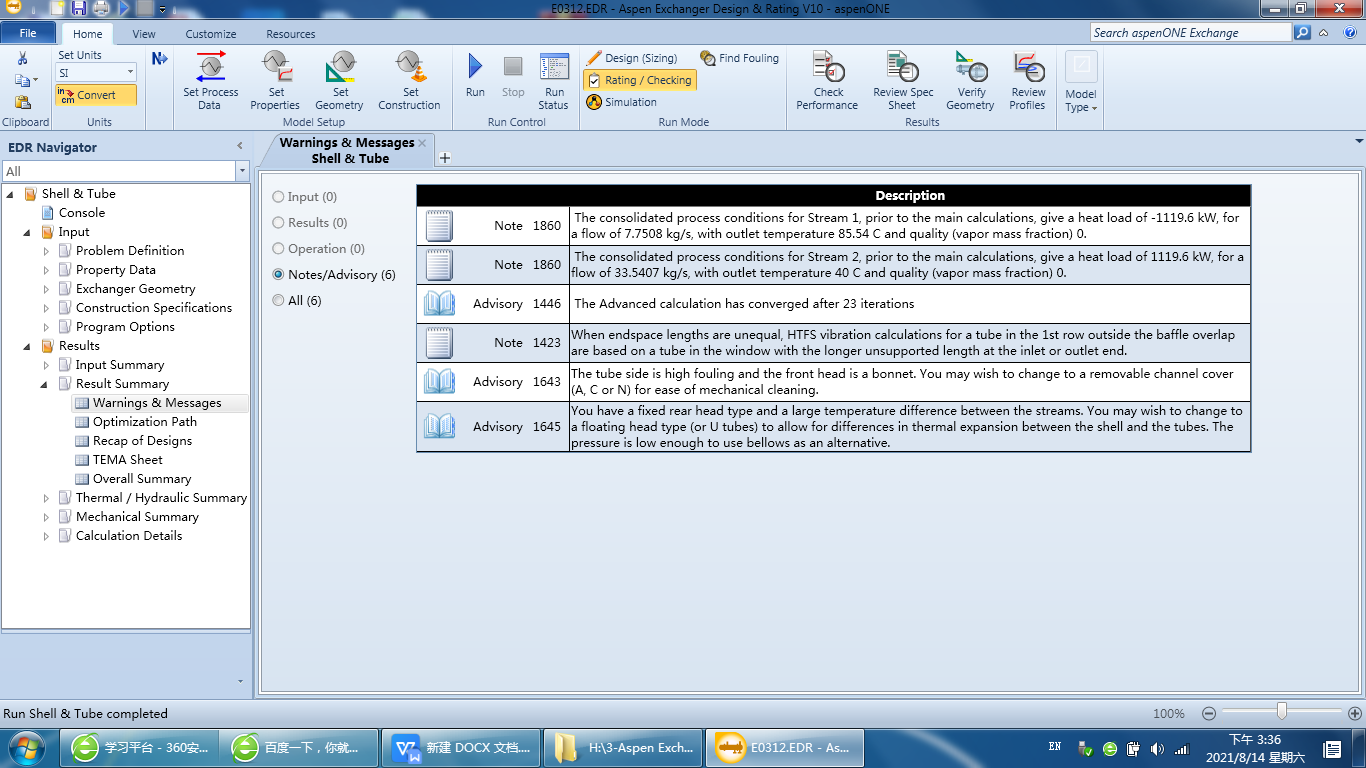Screen dimensions: 1366x768
Task: Collapse the EDR Navigator panel
Action: [240, 147]
